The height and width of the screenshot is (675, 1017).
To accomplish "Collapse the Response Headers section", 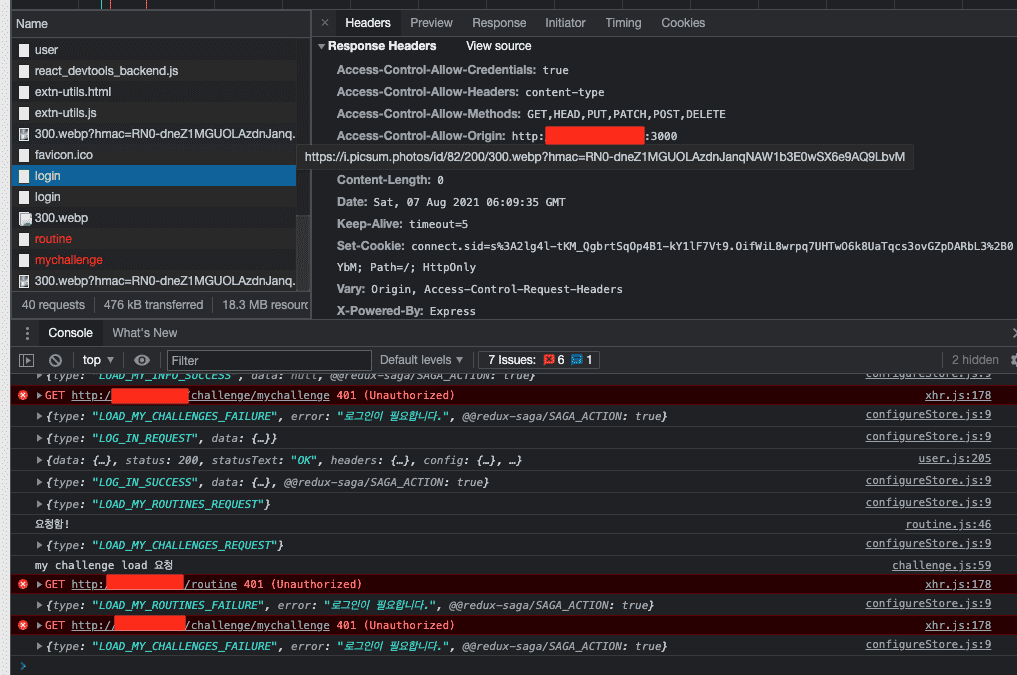I will (x=322, y=46).
